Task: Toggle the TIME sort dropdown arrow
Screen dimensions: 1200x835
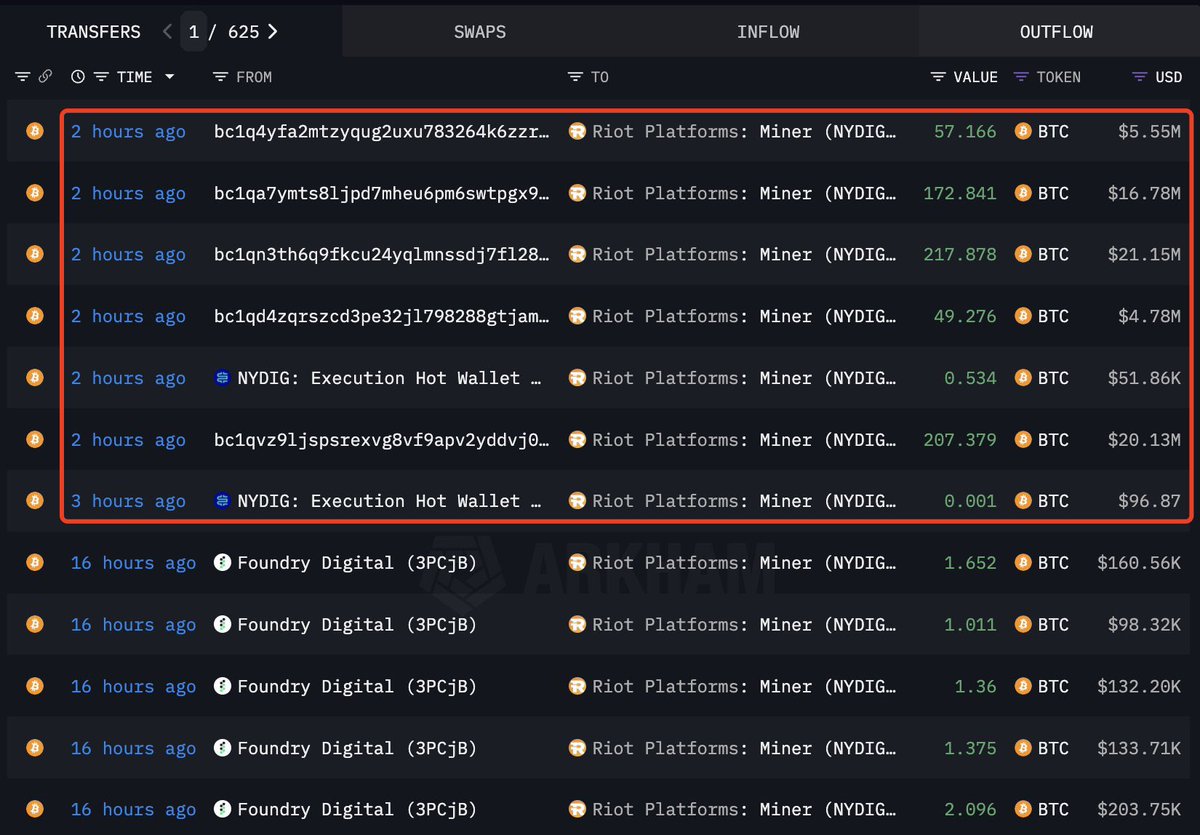Action: pyautogui.click(x=169, y=77)
